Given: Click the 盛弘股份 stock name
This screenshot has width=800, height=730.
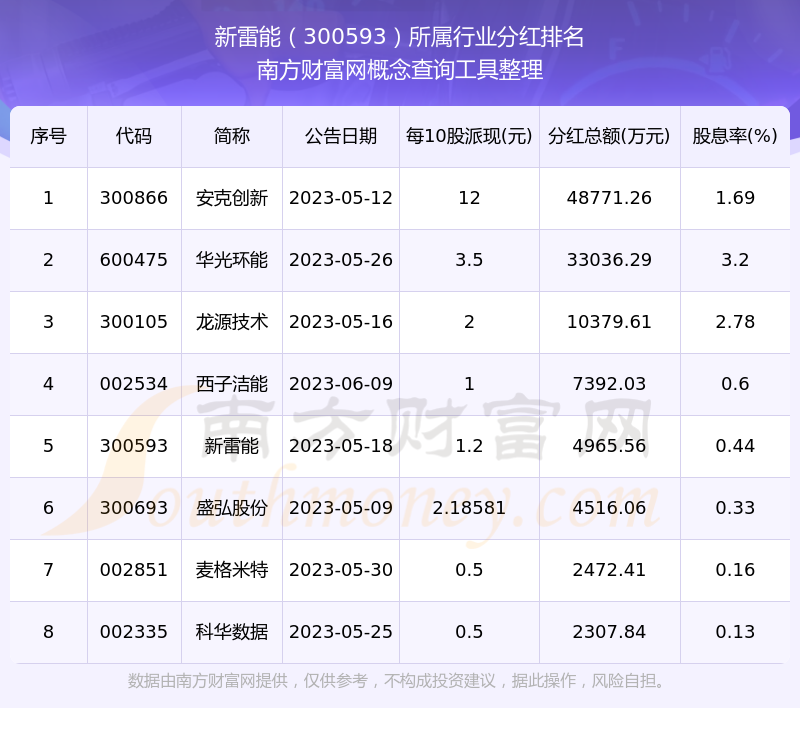Looking at the screenshot, I should 232,508.
